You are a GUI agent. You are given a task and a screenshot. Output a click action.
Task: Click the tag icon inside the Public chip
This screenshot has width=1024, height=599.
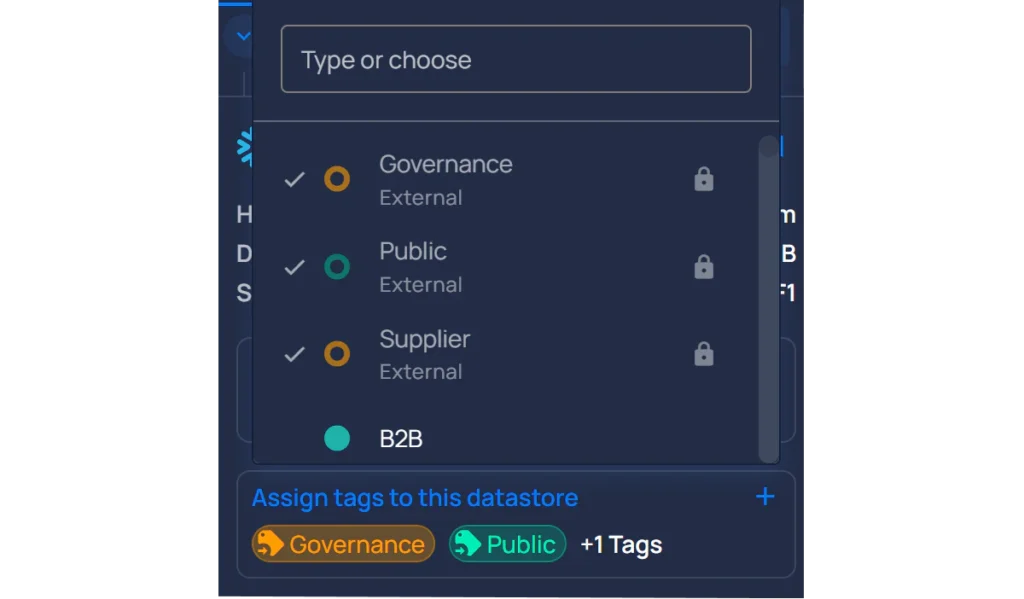point(467,543)
